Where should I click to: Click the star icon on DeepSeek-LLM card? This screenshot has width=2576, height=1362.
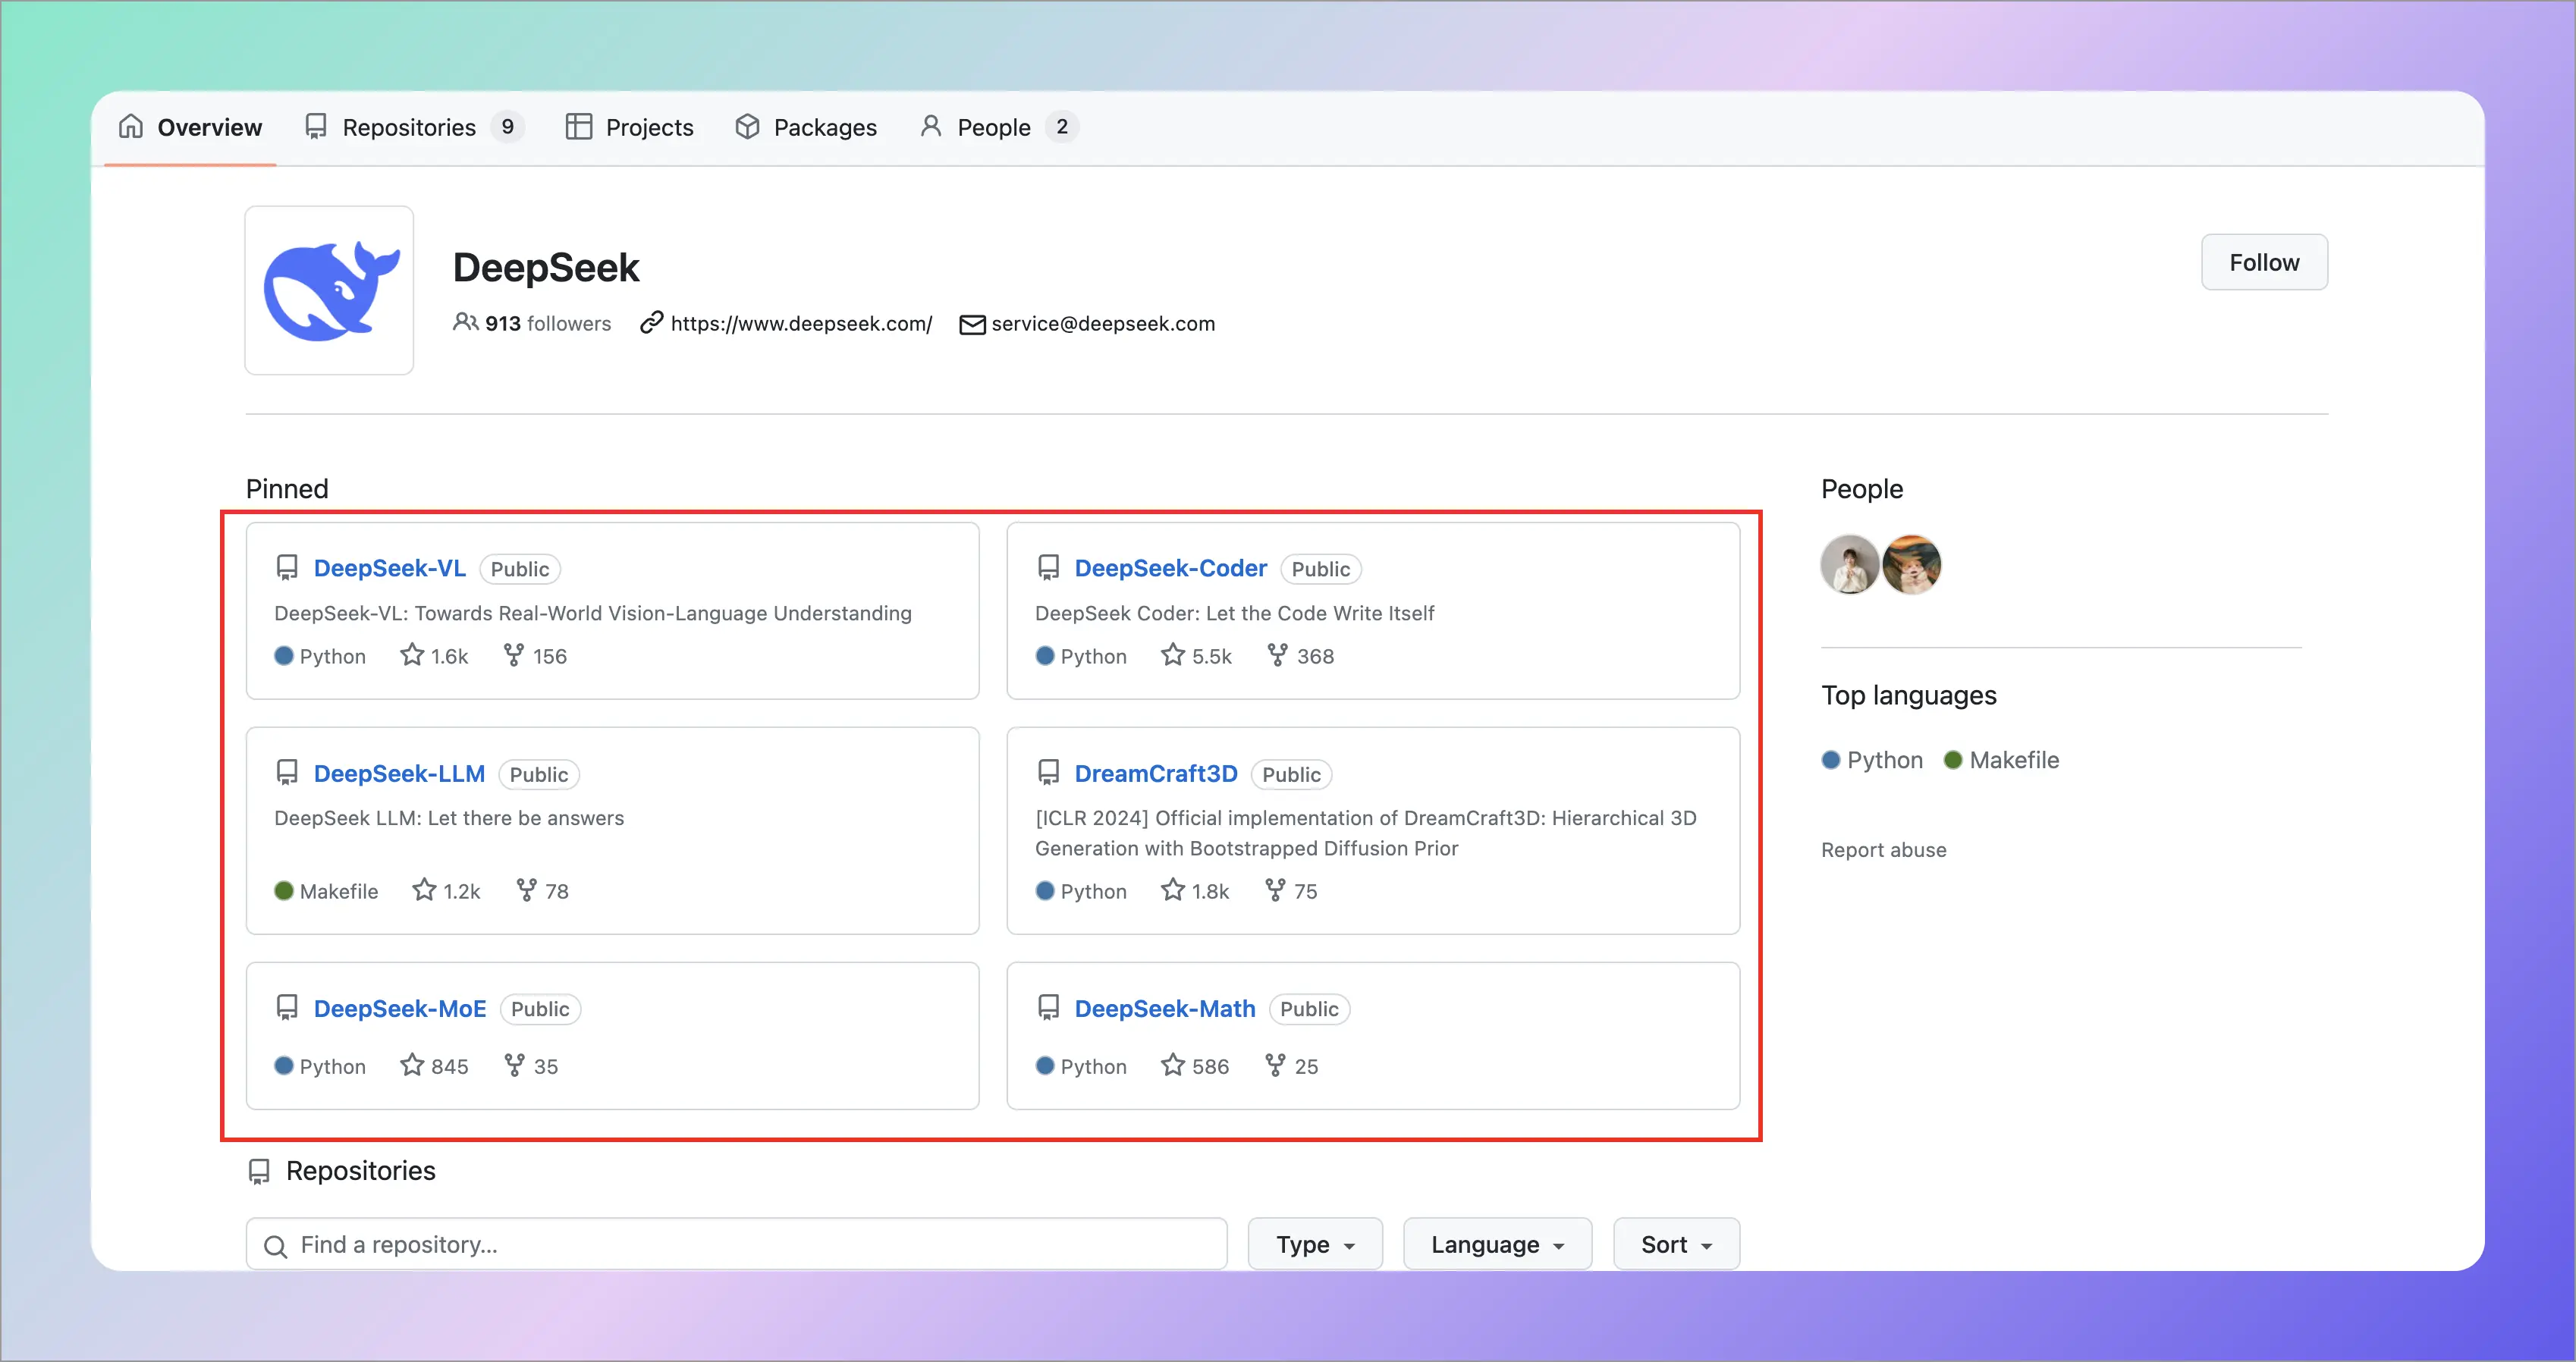[424, 890]
